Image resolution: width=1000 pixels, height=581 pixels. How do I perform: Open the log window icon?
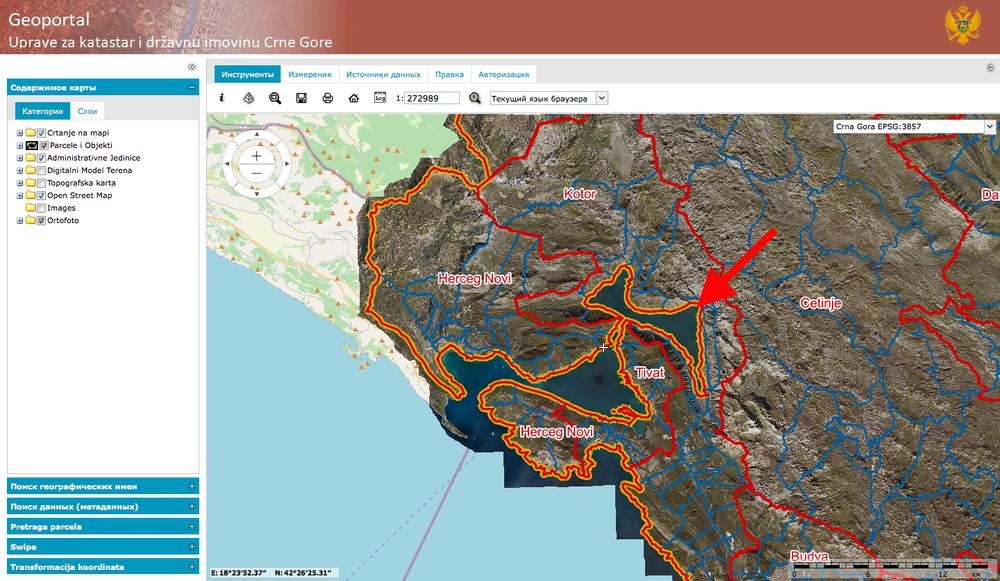coord(379,98)
